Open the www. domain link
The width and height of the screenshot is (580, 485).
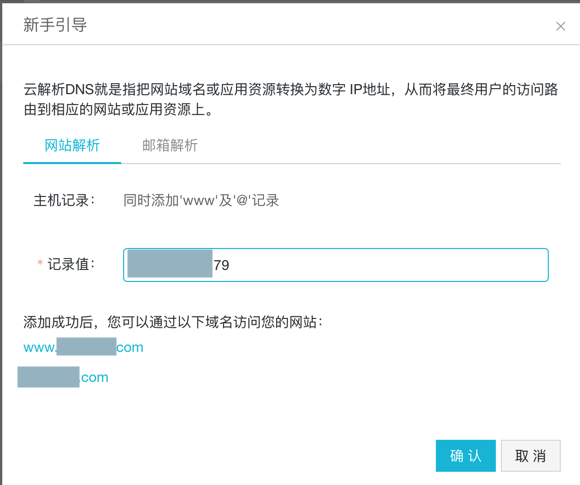pyautogui.click(x=83, y=347)
